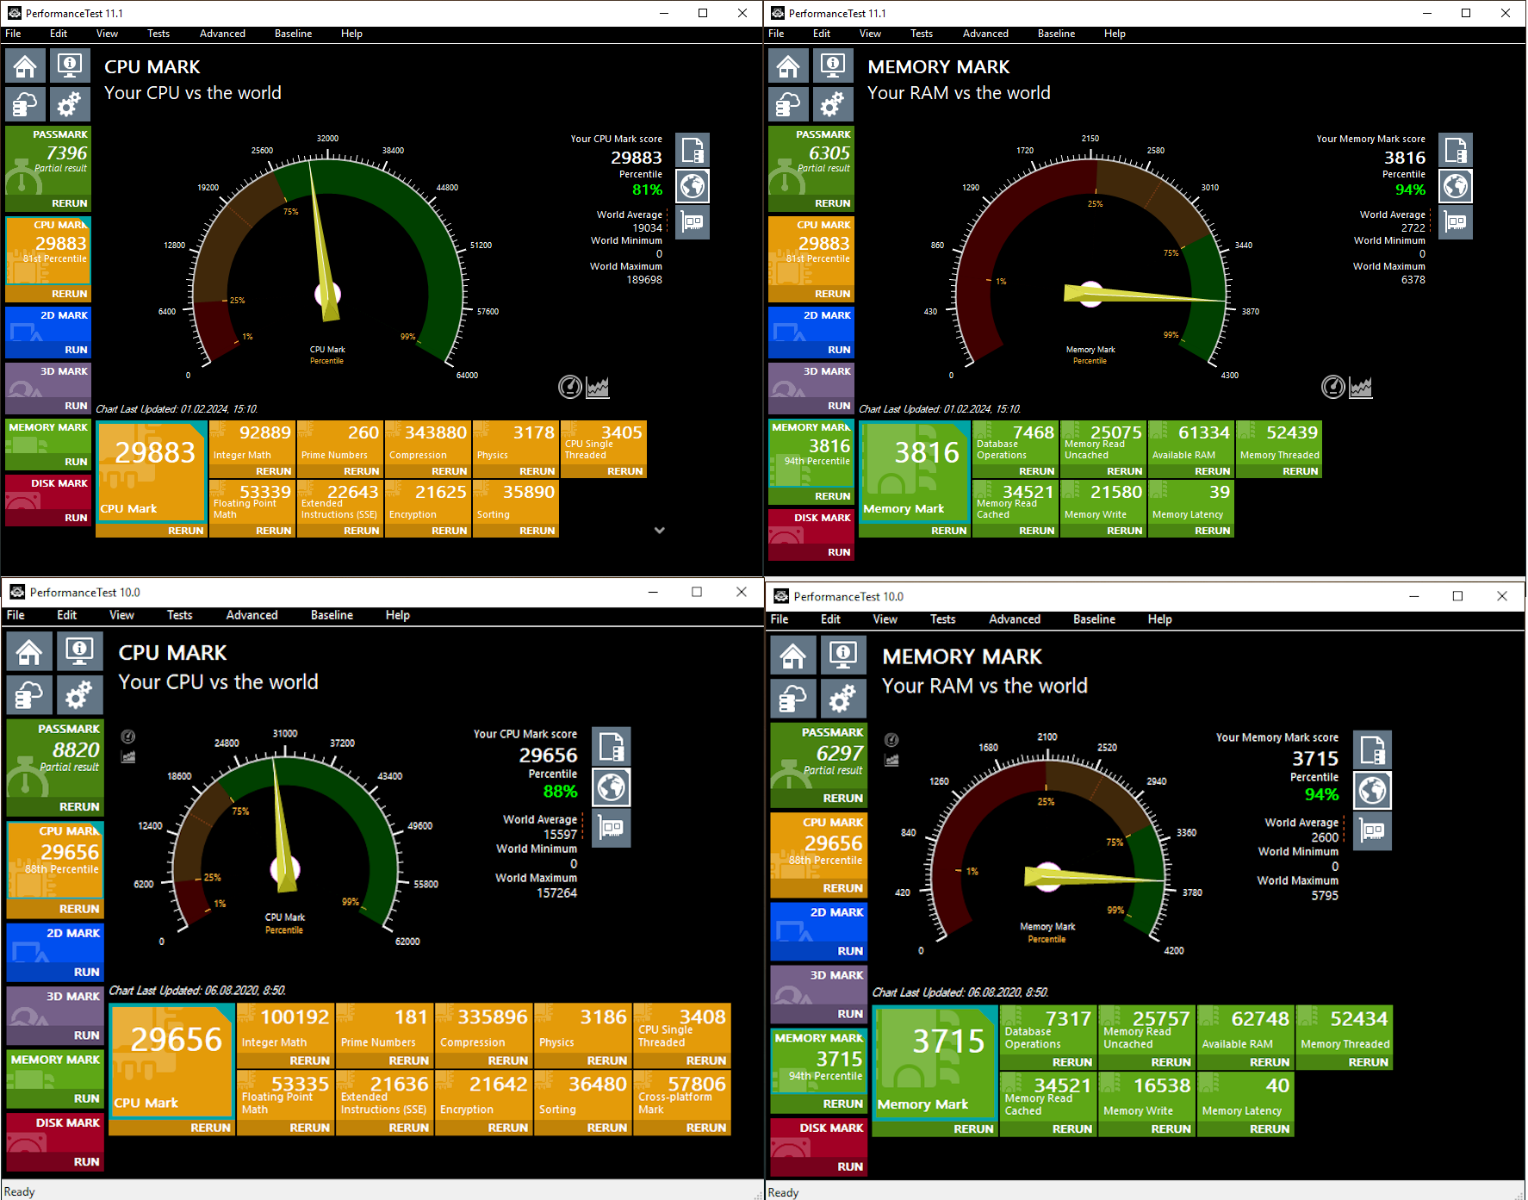Open Tests menu in 11.1 Memory Mark window
The height and width of the screenshot is (1200, 1528).
pos(921,34)
